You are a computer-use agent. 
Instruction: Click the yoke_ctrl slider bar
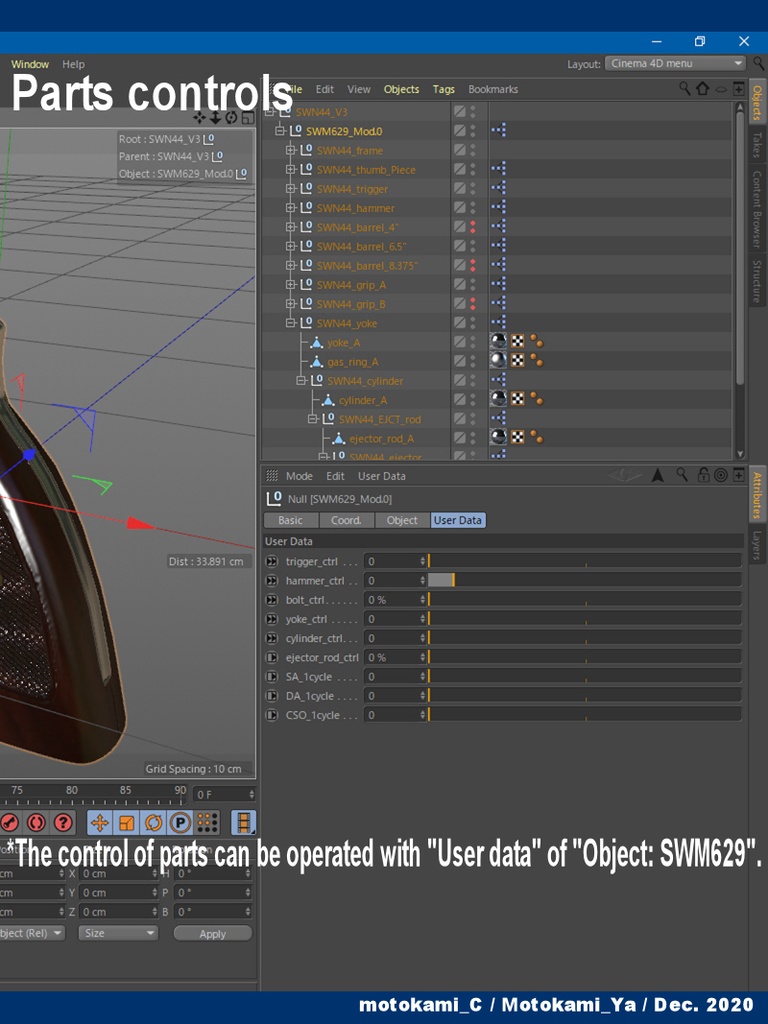pyautogui.click(x=584, y=618)
